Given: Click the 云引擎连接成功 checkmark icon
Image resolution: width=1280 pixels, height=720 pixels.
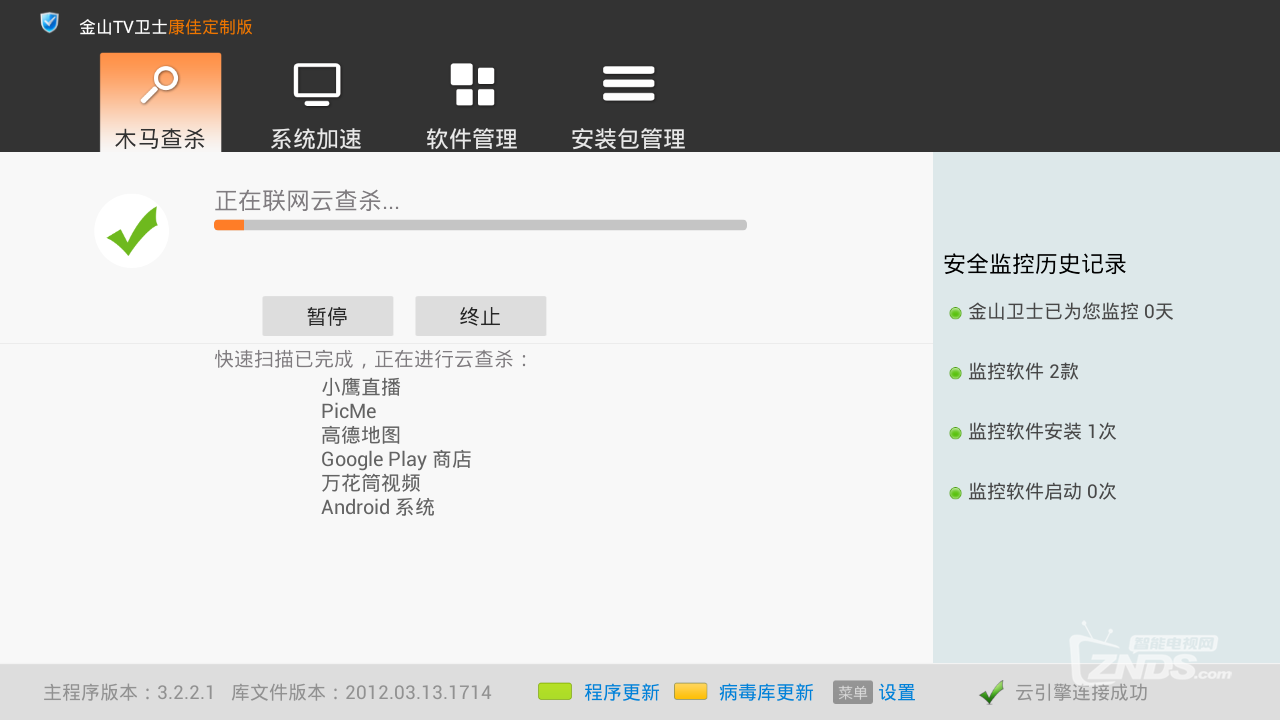Looking at the screenshot, I should [x=991, y=692].
